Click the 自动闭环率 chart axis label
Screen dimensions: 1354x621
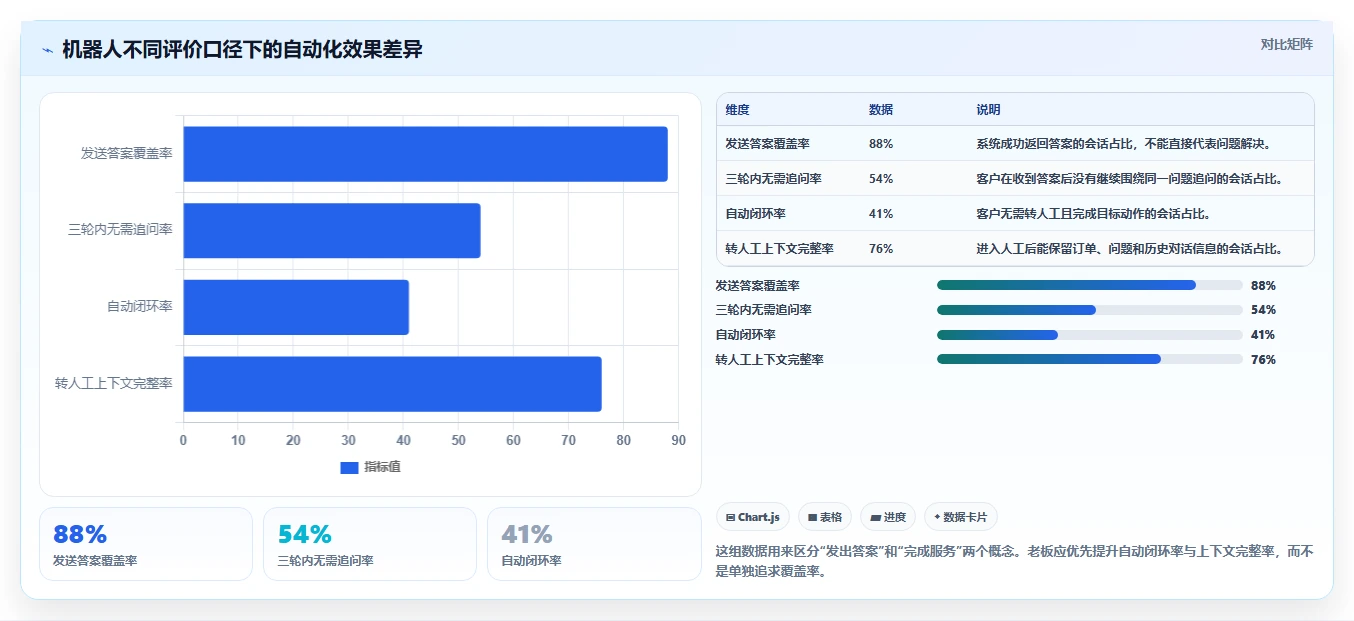tap(140, 307)
